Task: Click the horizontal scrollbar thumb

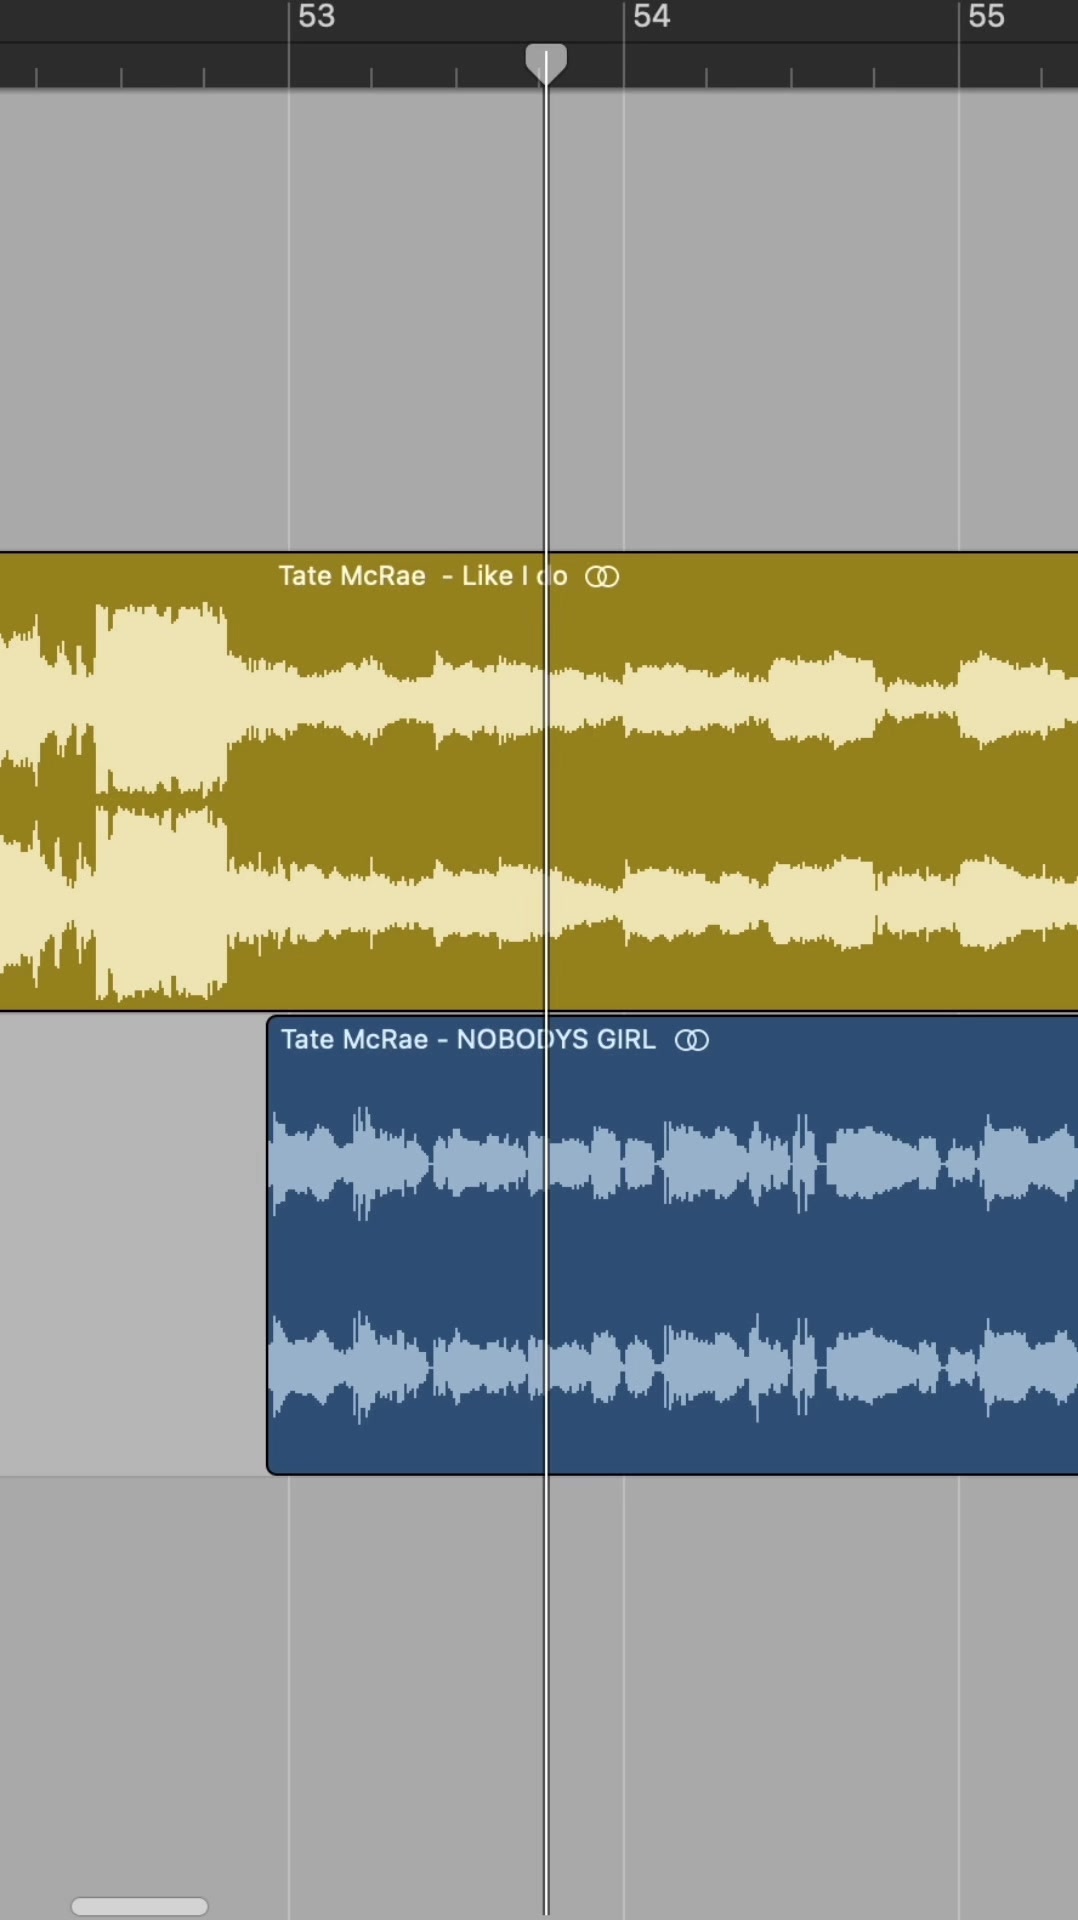Action: coord(139,1906)
